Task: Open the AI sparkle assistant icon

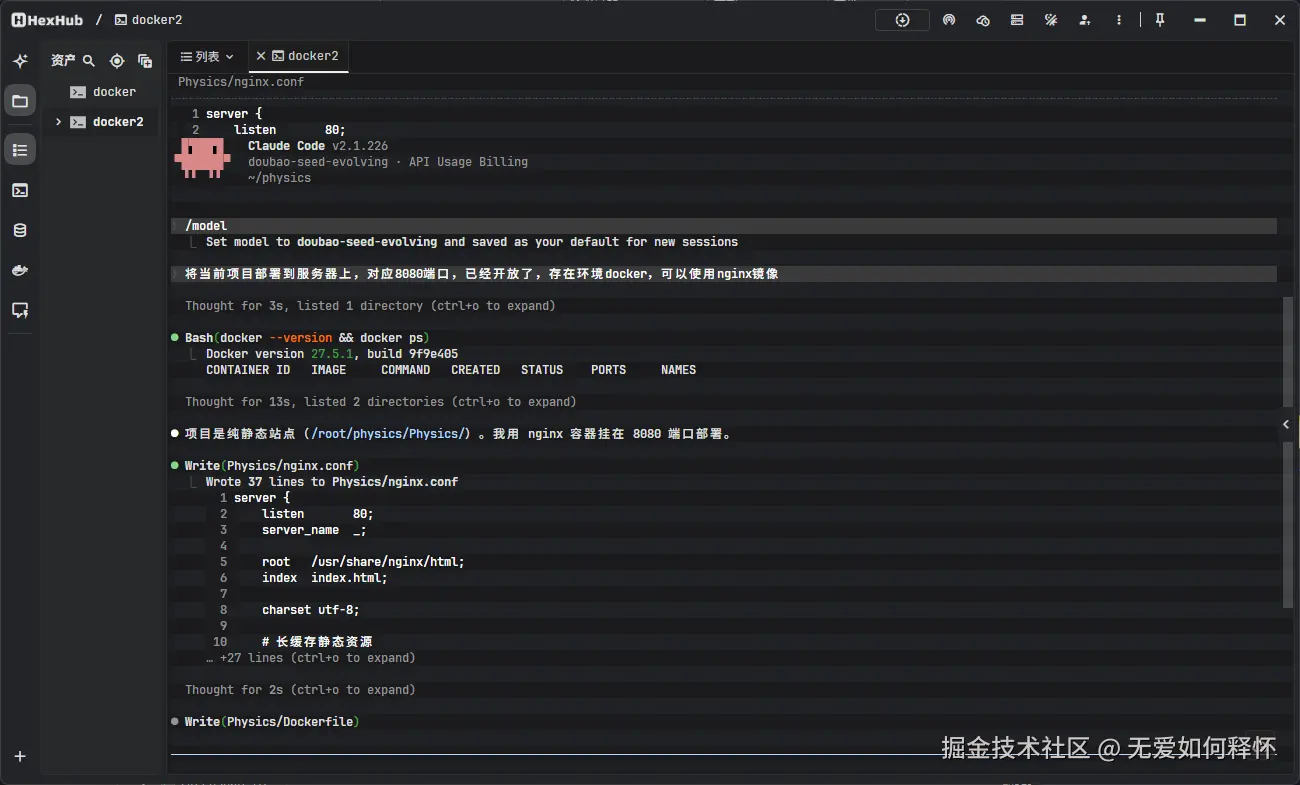Action: coord(20,61)
